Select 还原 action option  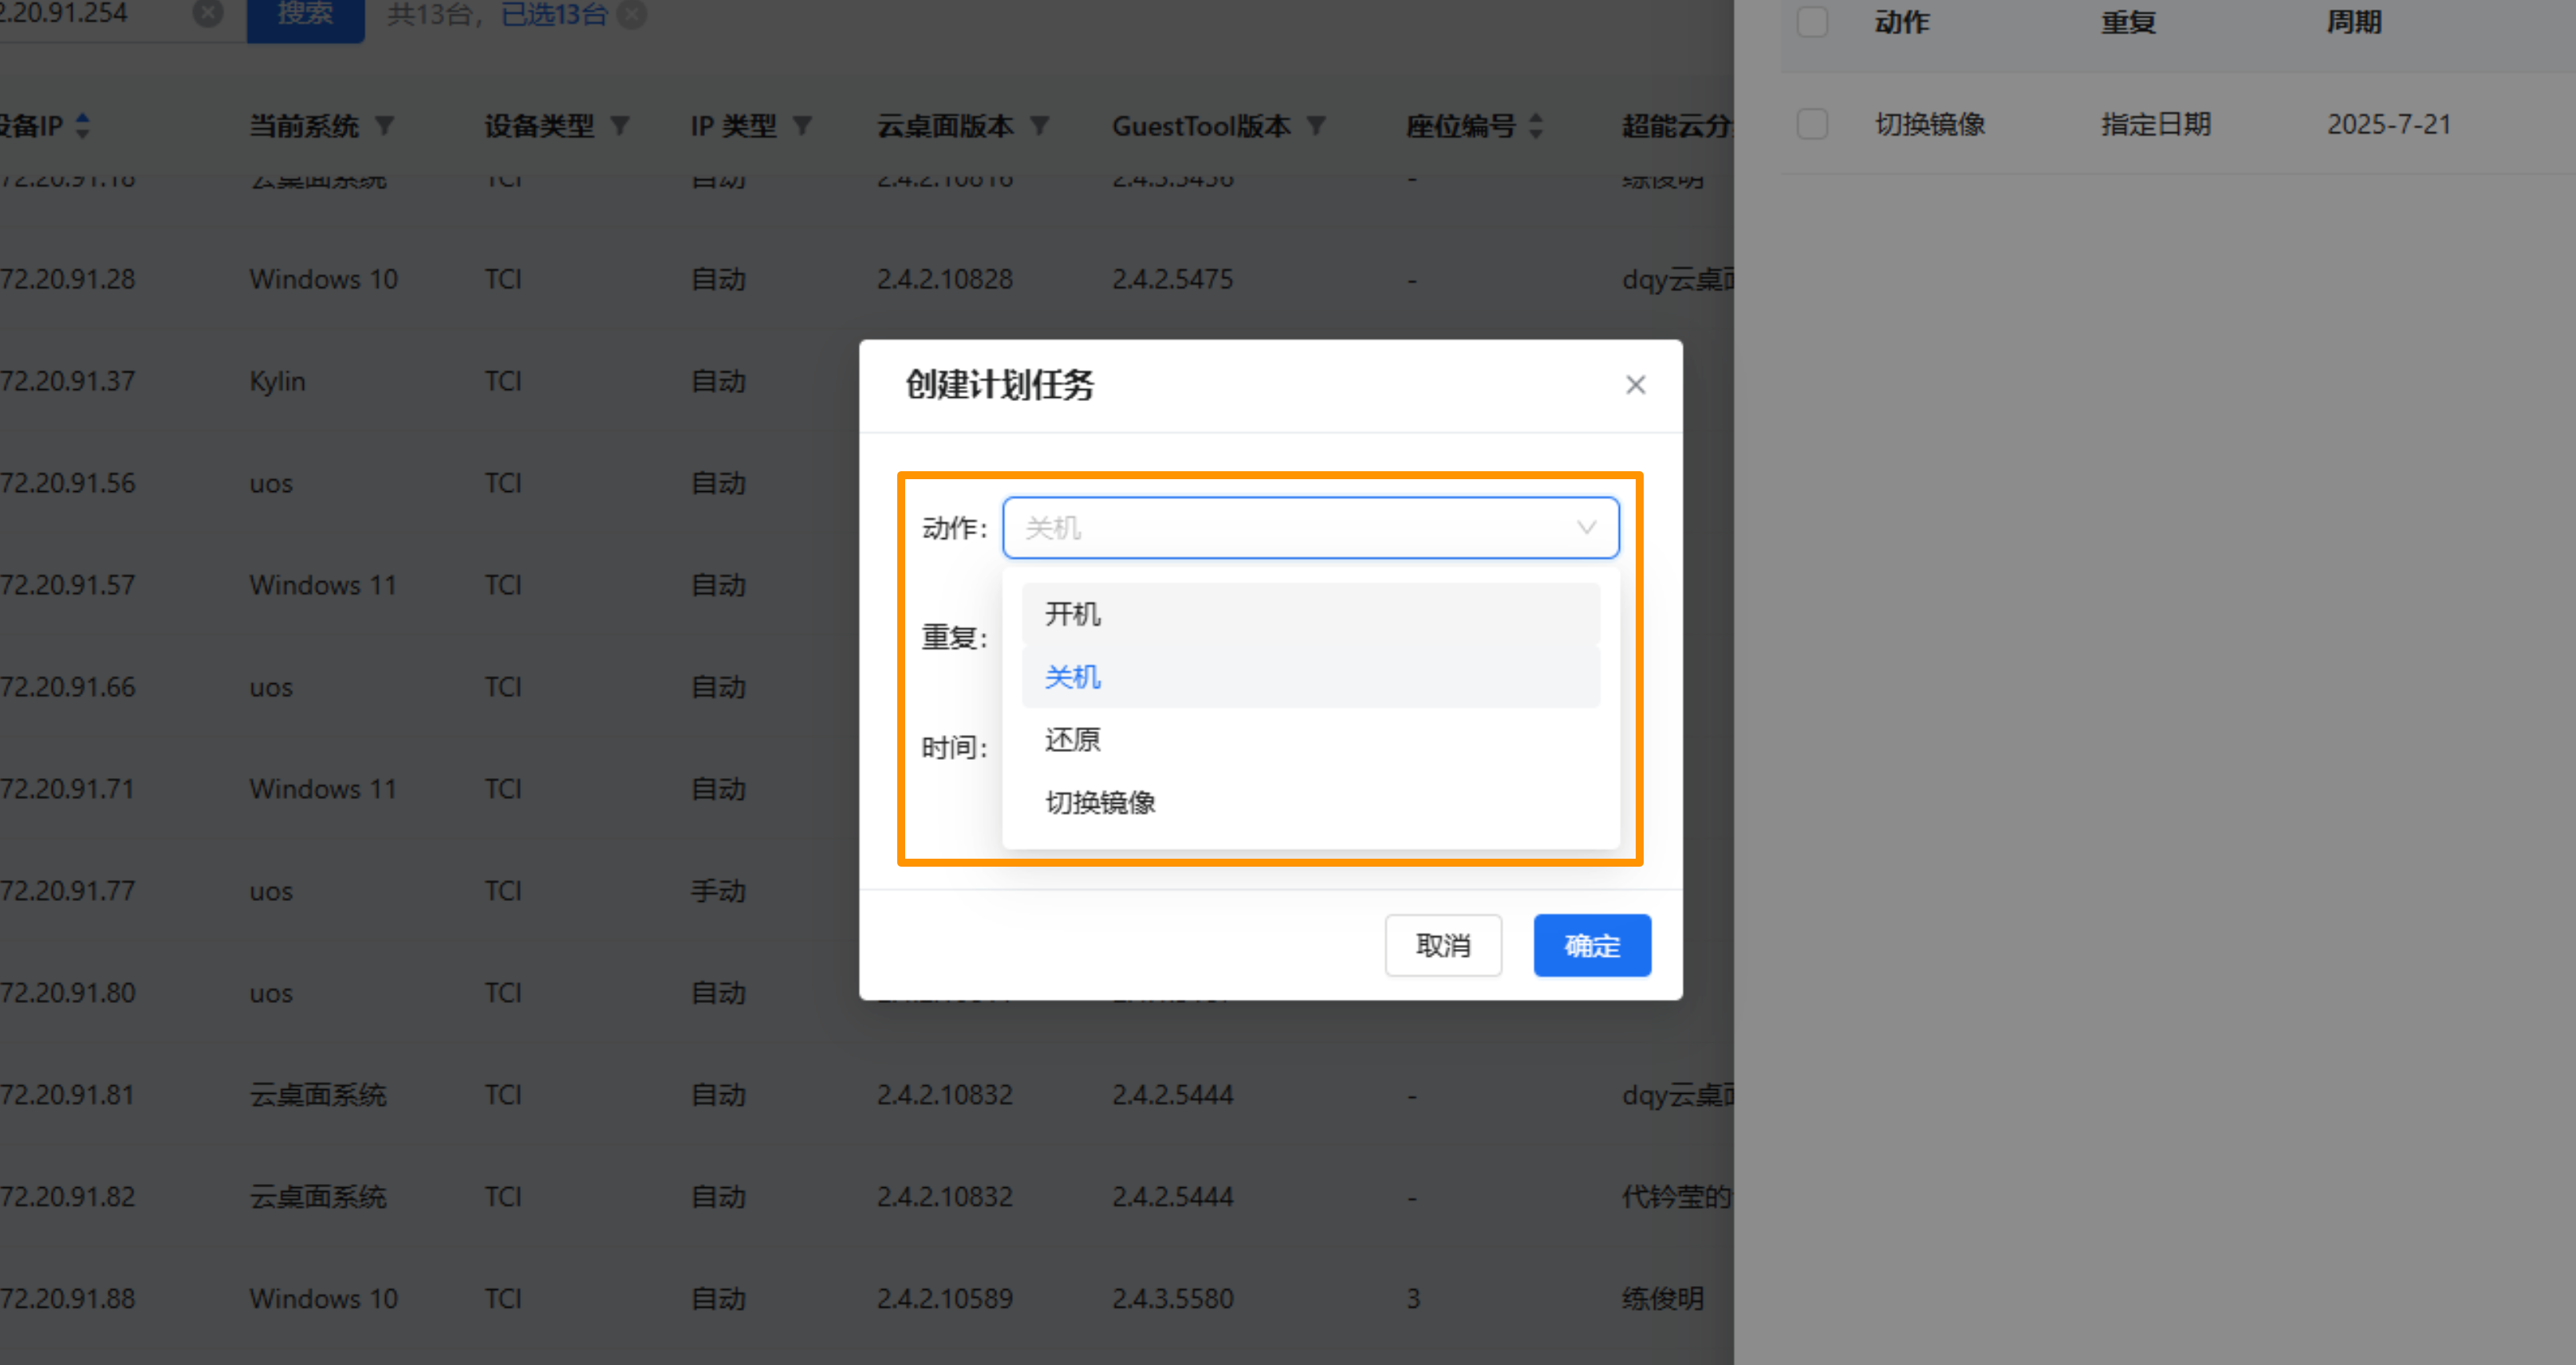1073,740
